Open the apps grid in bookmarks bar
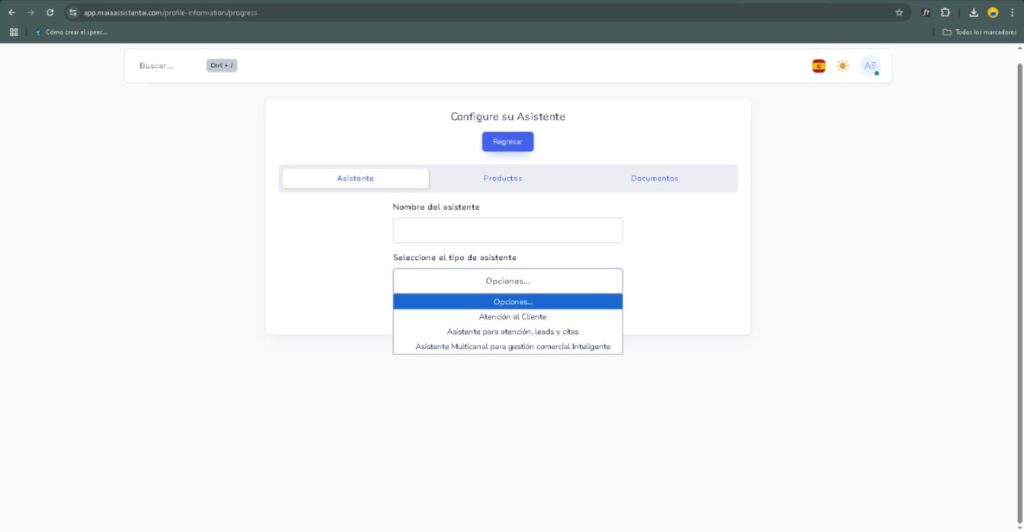Image resolution: width=1024 pixels, height=532 pixels. [x=14, y=32]
